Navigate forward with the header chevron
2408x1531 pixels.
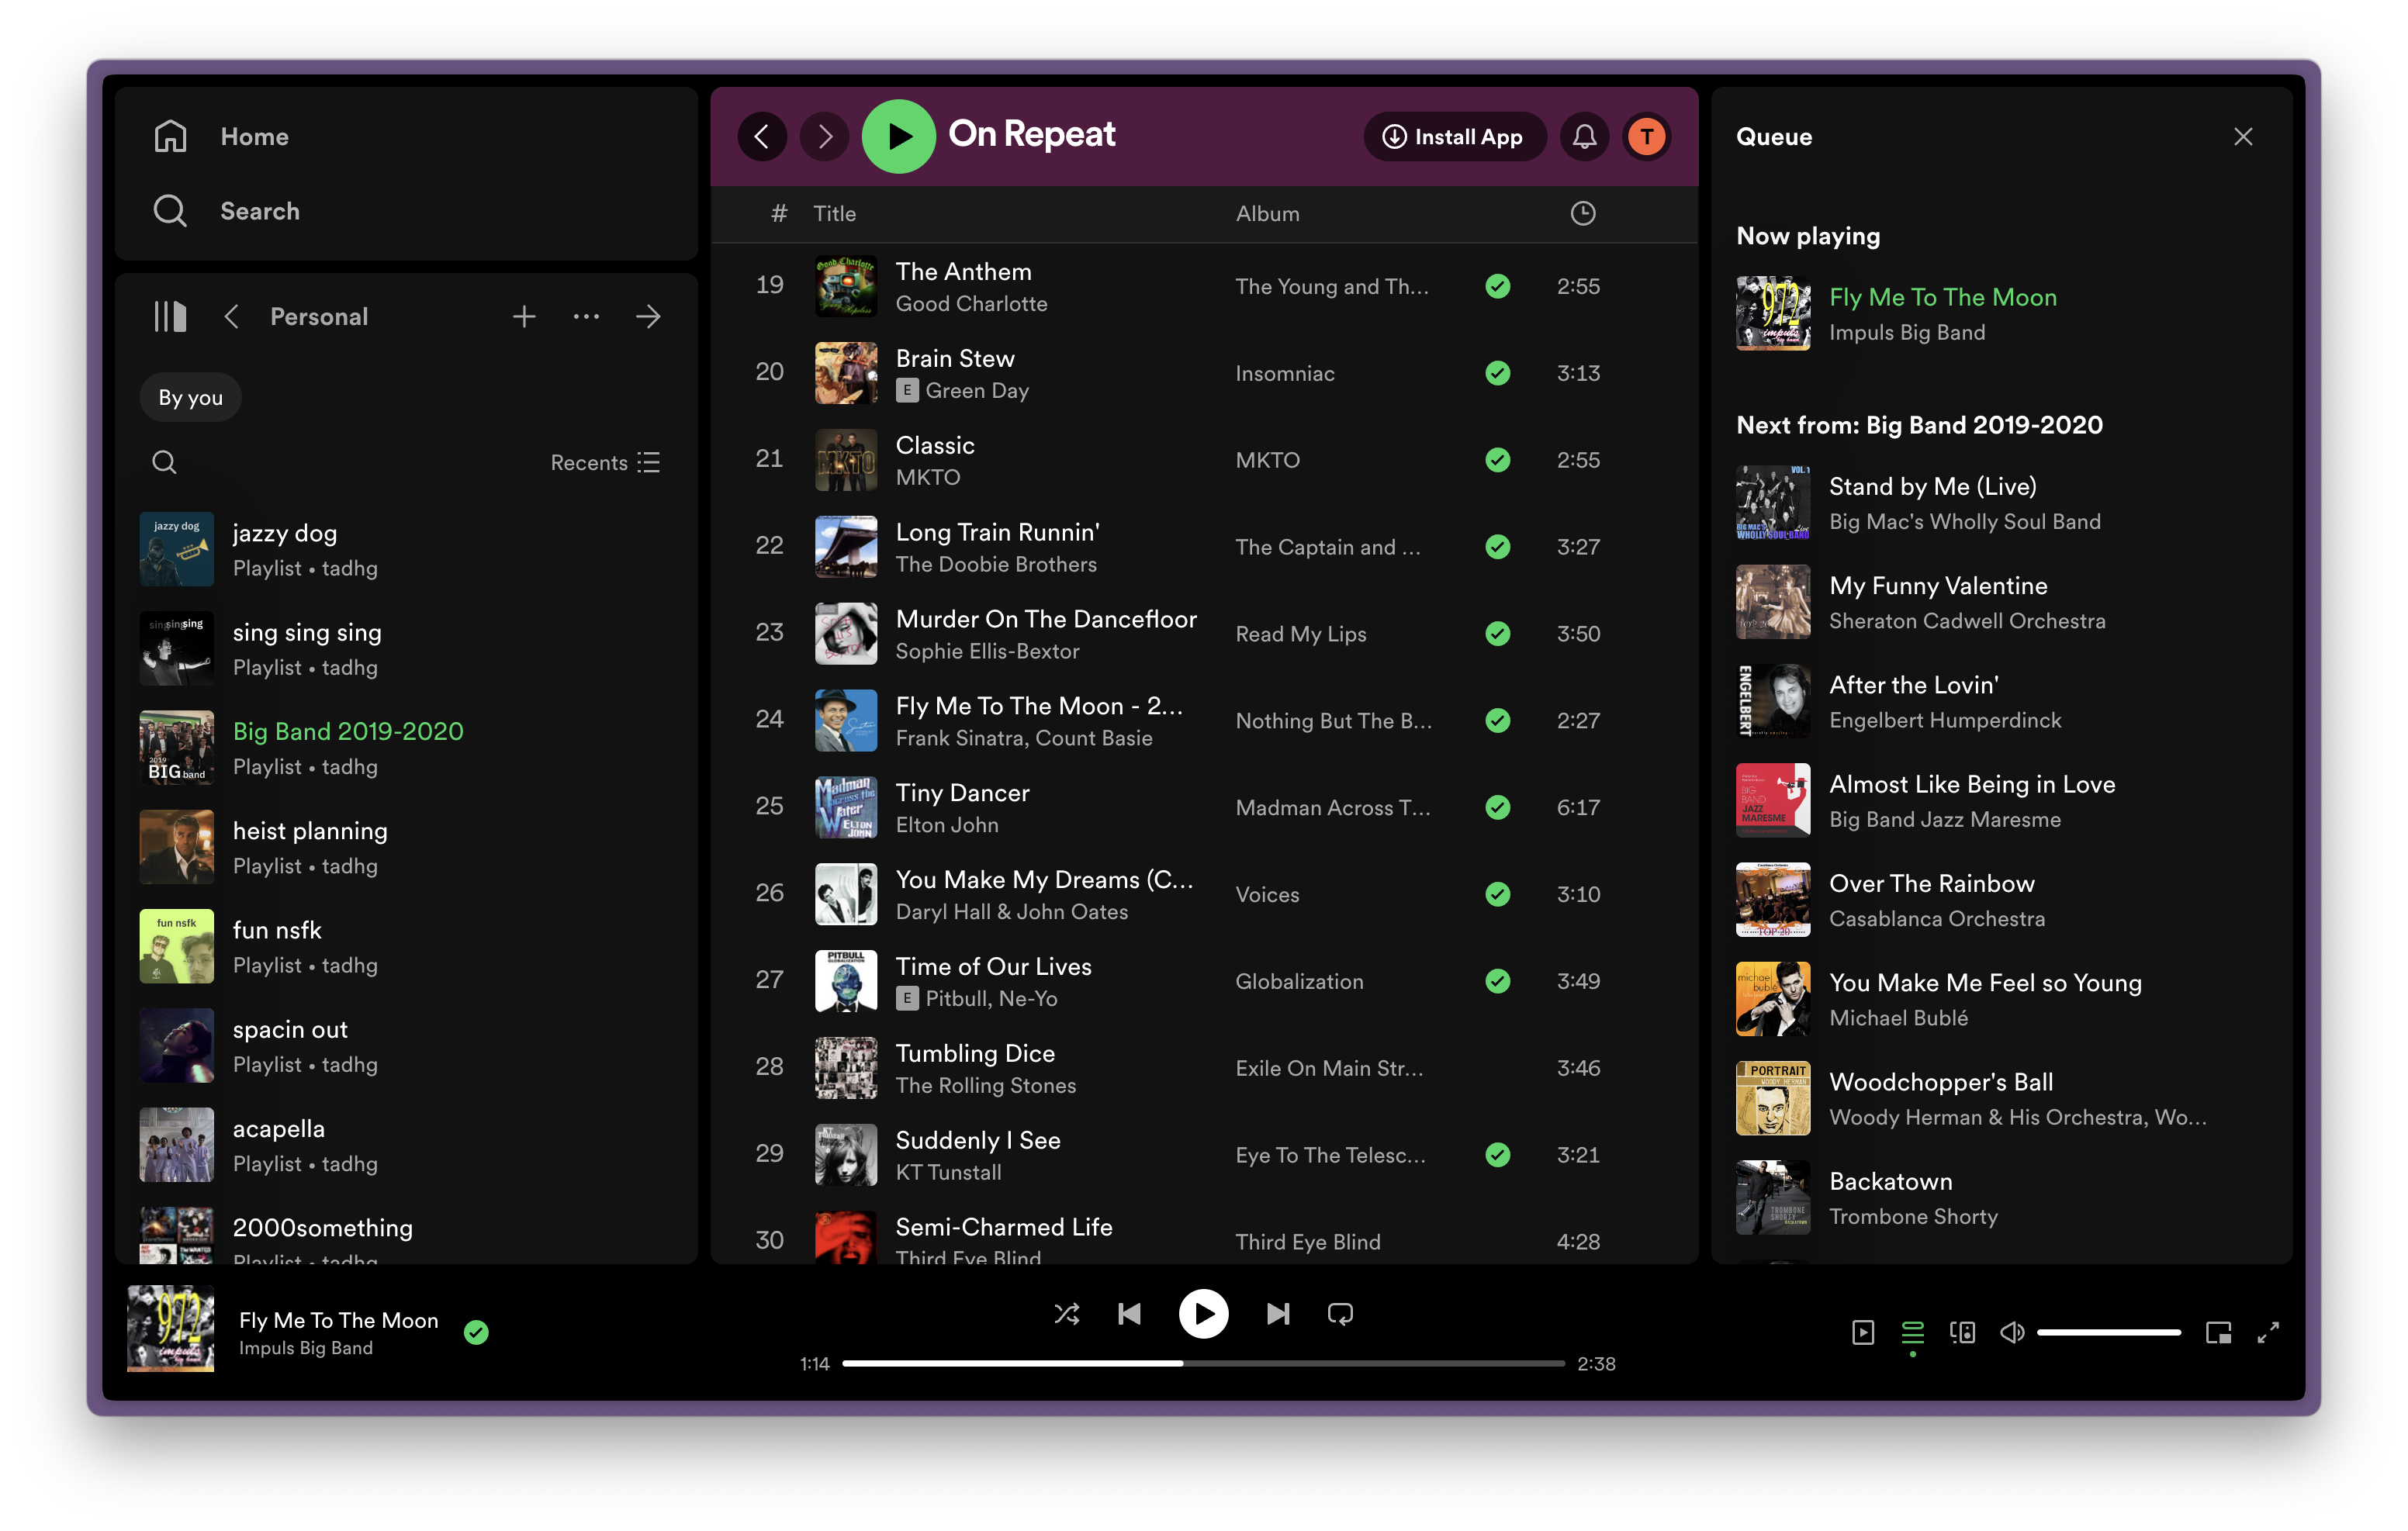point(824,136)
